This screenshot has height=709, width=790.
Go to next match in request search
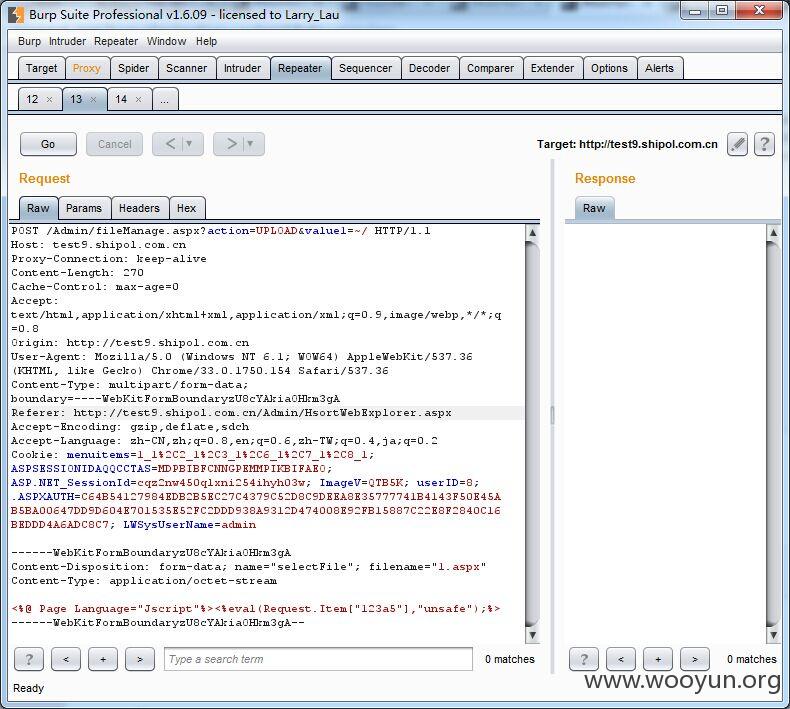(140, 659)
